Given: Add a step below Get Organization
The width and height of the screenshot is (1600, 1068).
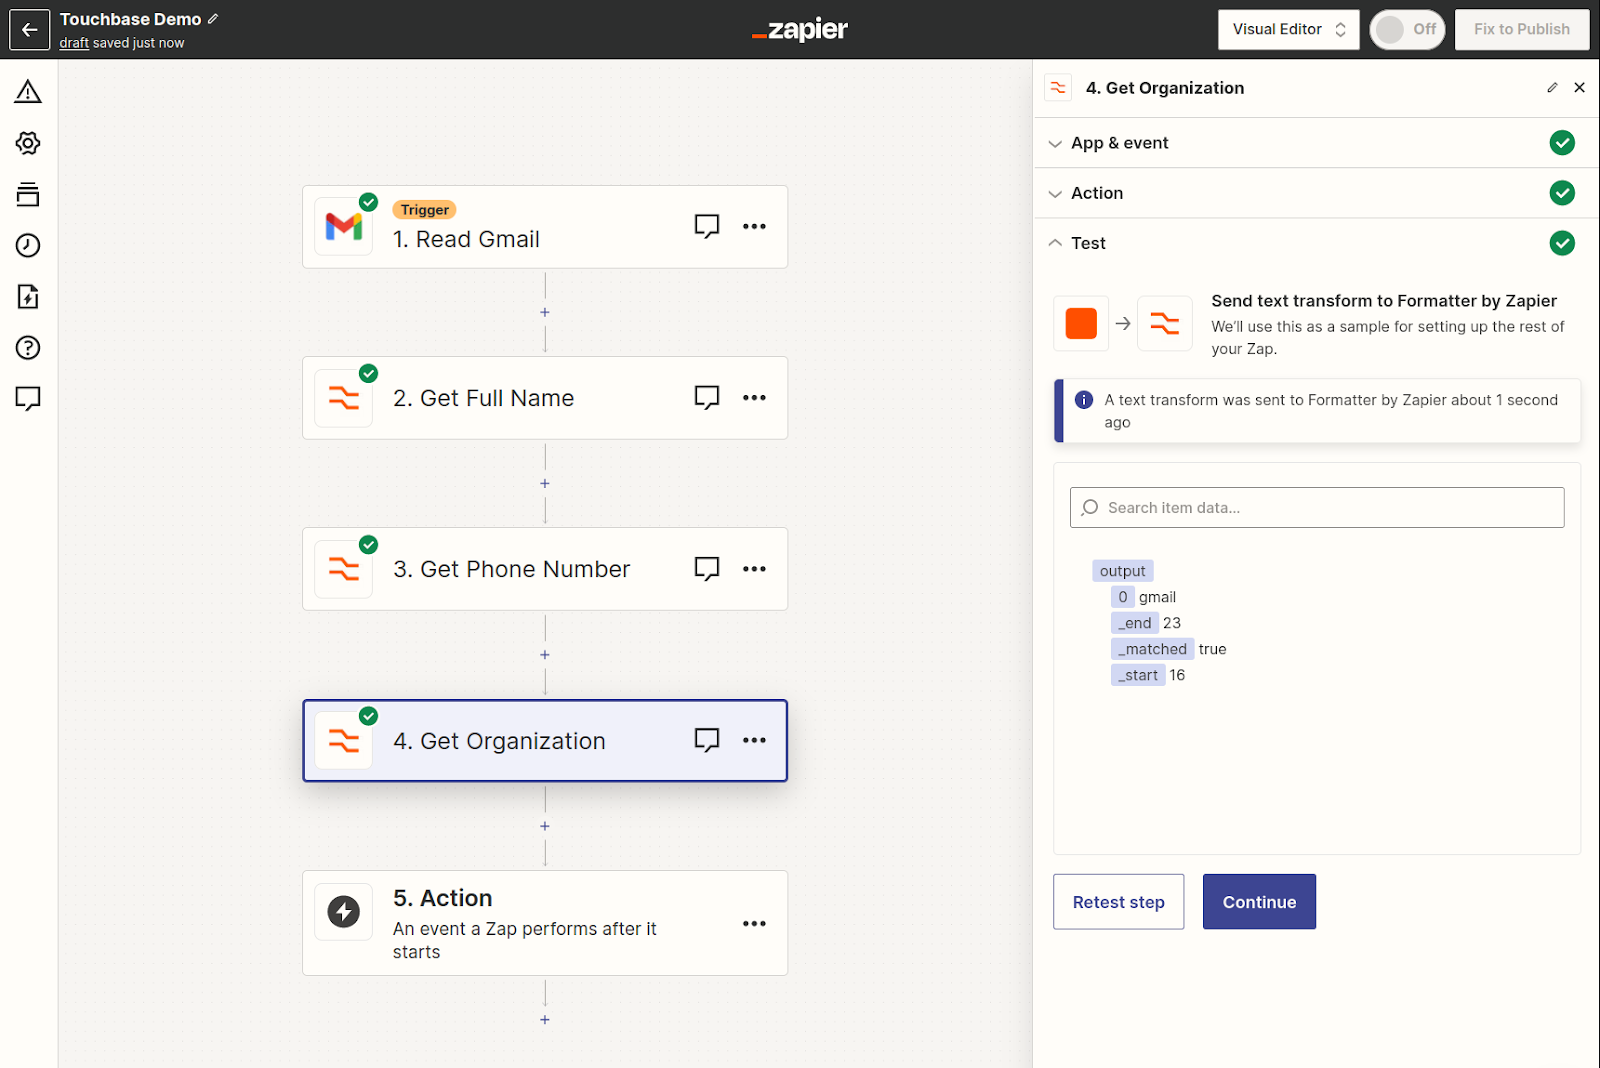Looking at the screenshot, I should pos(545,826).
